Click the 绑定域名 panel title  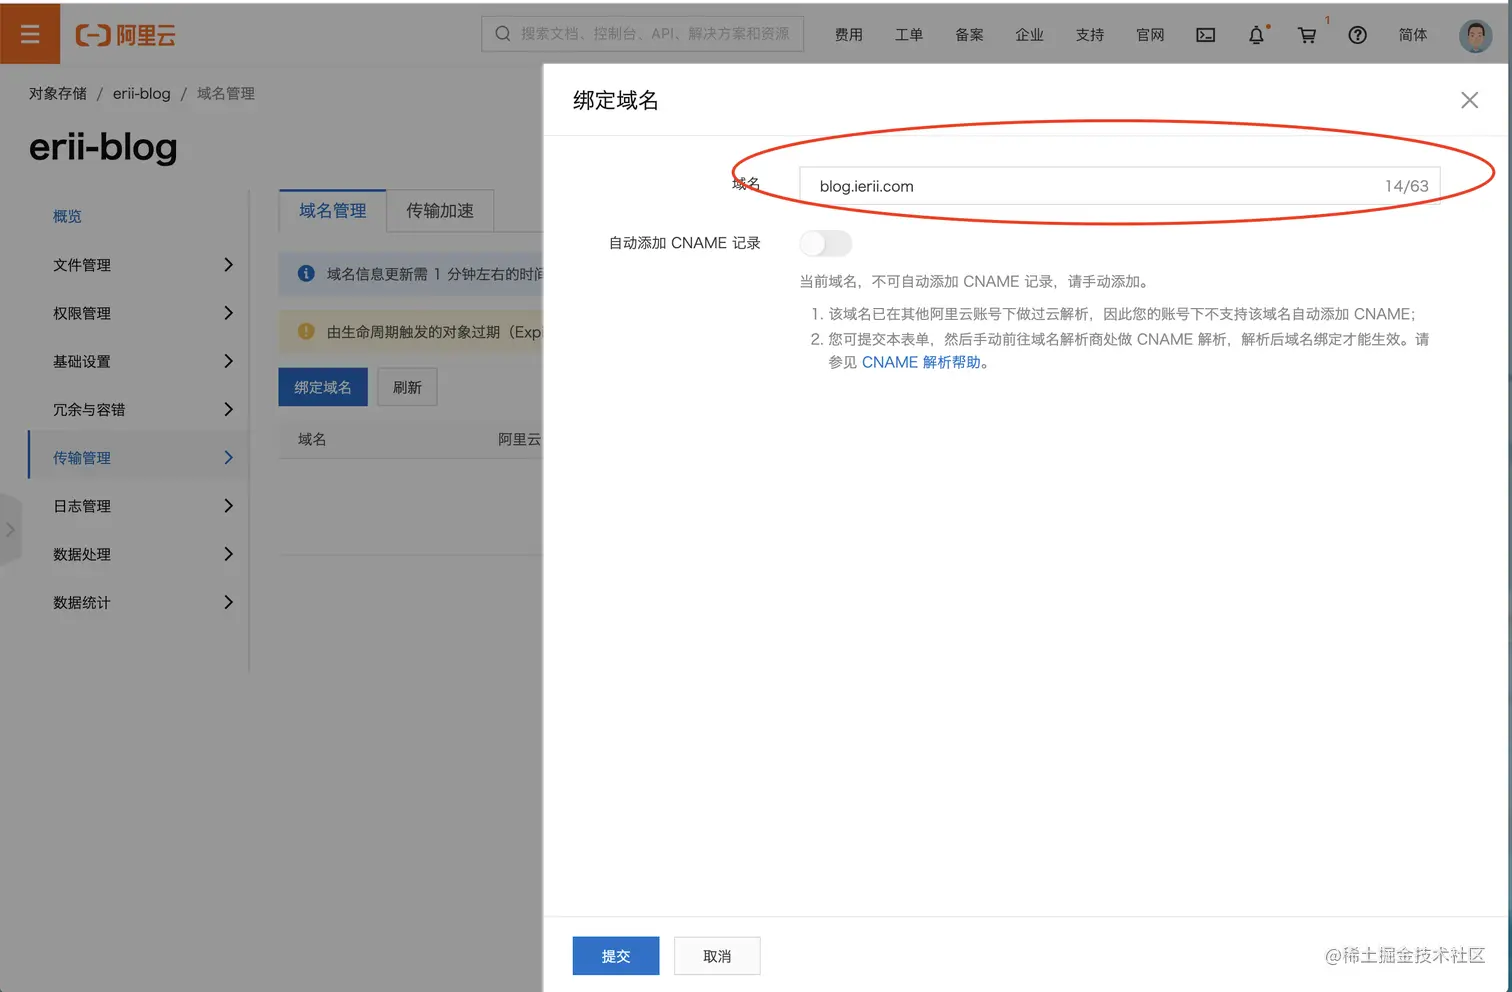616,100
